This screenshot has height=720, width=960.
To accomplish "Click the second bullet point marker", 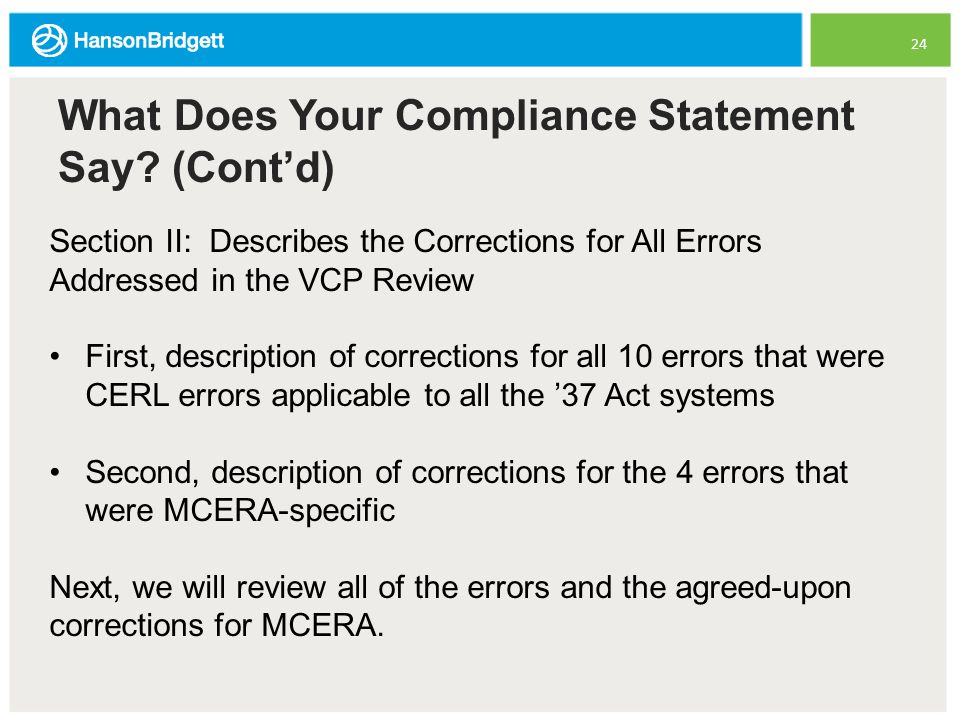I will [55, 472].
